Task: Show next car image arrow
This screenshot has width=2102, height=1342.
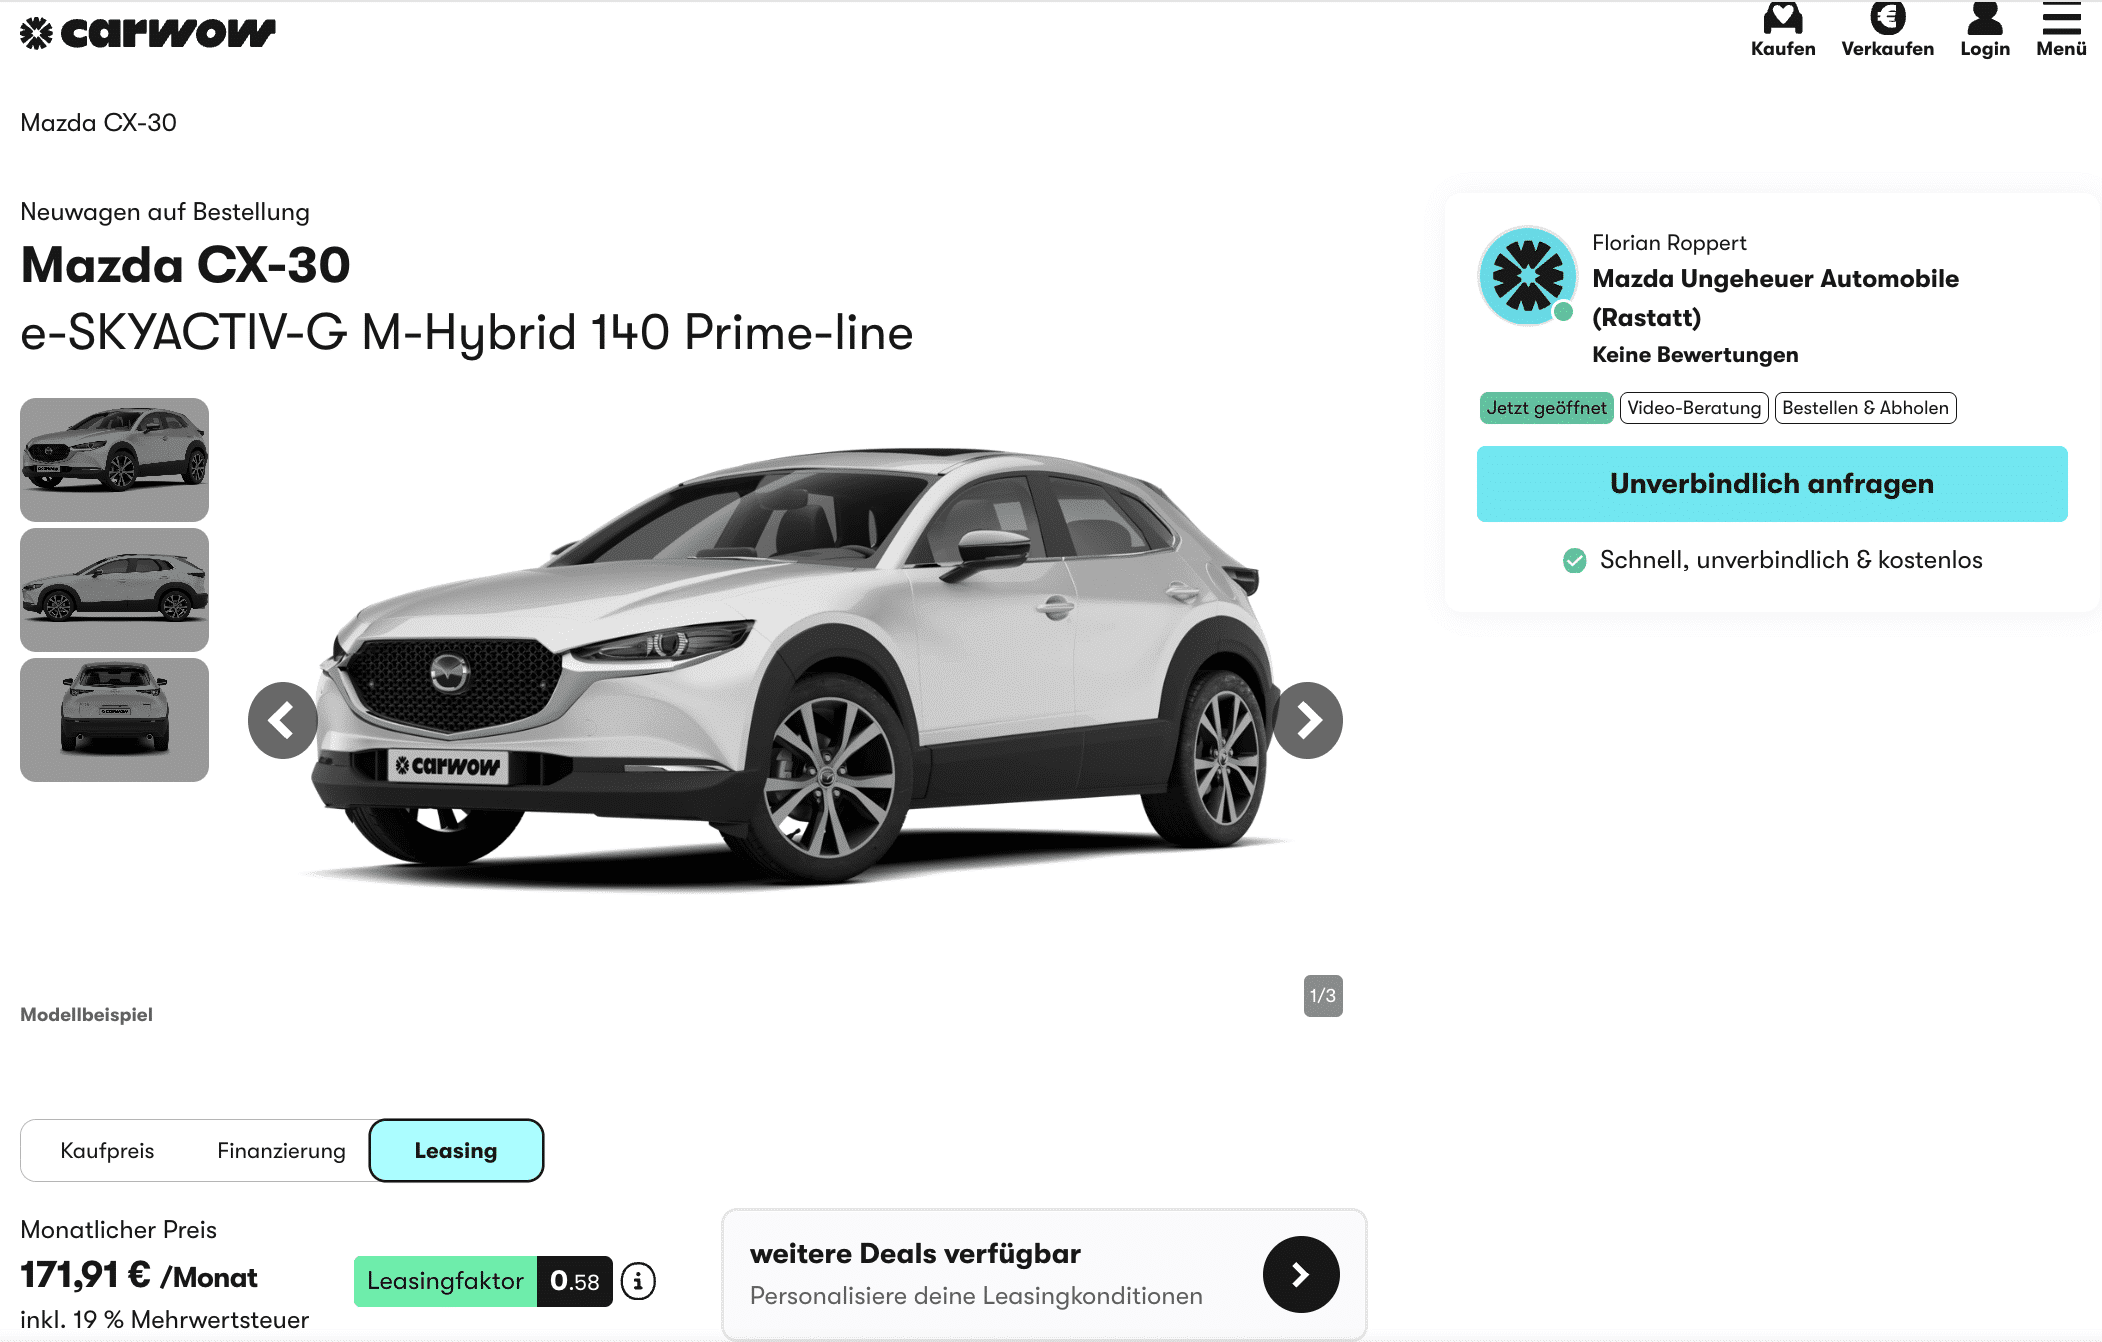Action: [x=1308, y=720]
